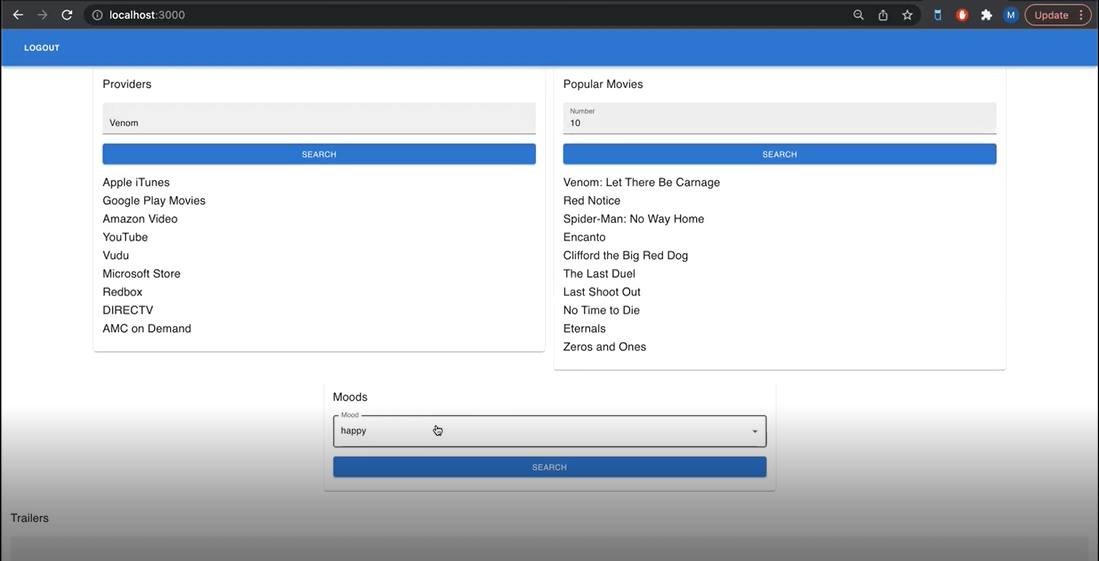
Task: Click the Chrome Update button
Action: [1058, 15]
